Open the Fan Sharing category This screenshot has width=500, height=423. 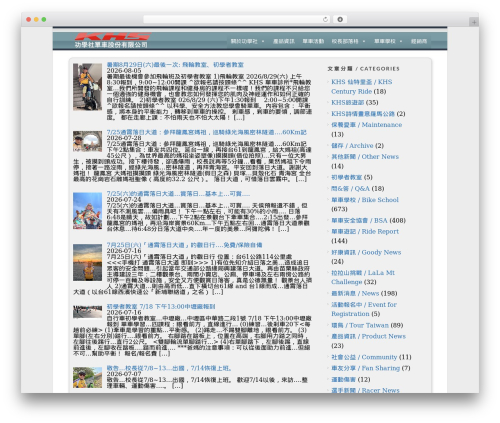365,368
